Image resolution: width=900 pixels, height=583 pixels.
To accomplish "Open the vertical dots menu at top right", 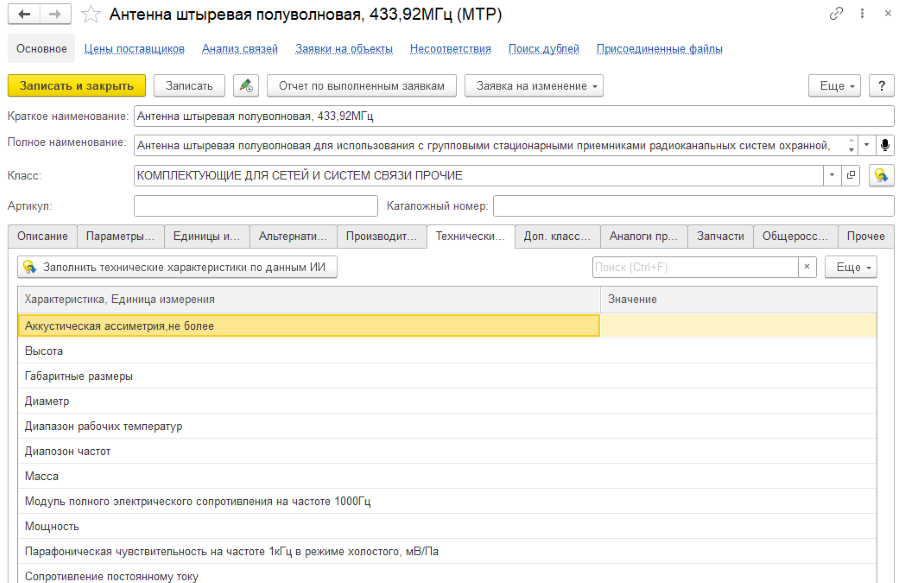I will coord(864,14).
